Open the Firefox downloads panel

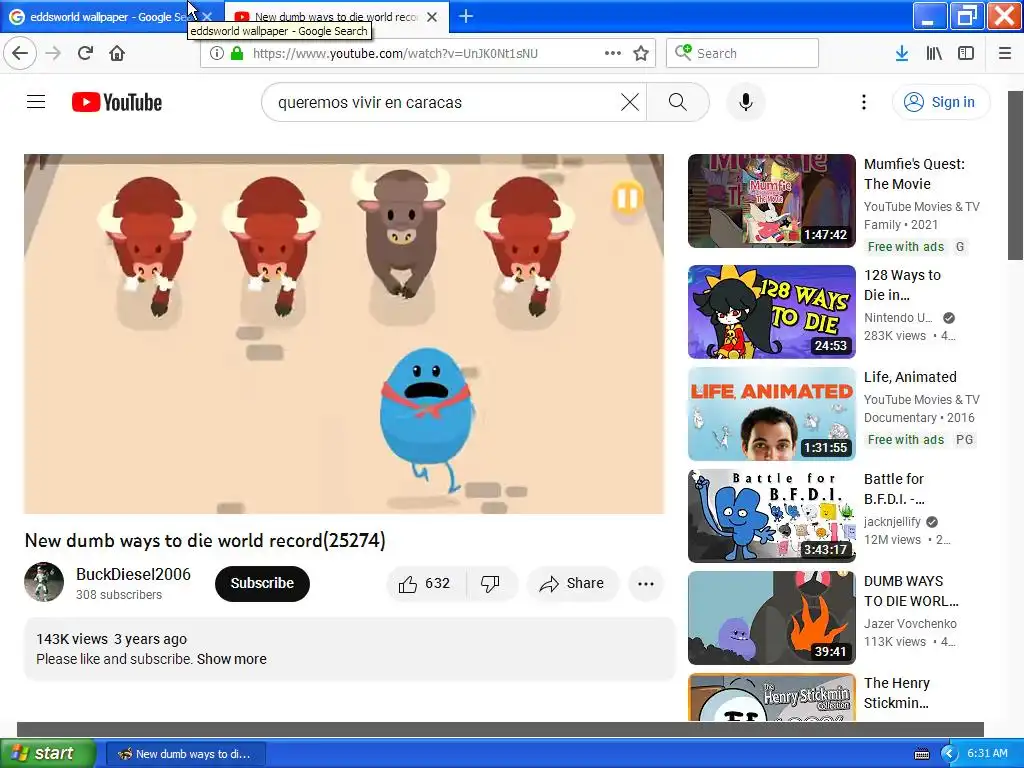pos(902,53)
